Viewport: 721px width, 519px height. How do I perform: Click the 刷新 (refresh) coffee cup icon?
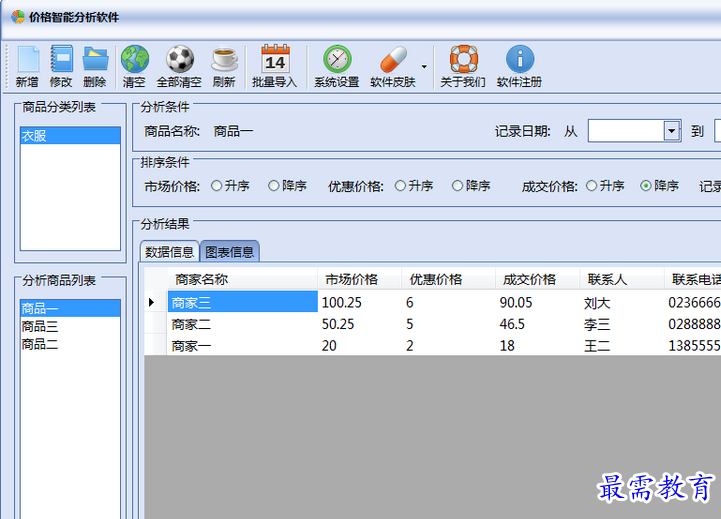coord(224,59)
